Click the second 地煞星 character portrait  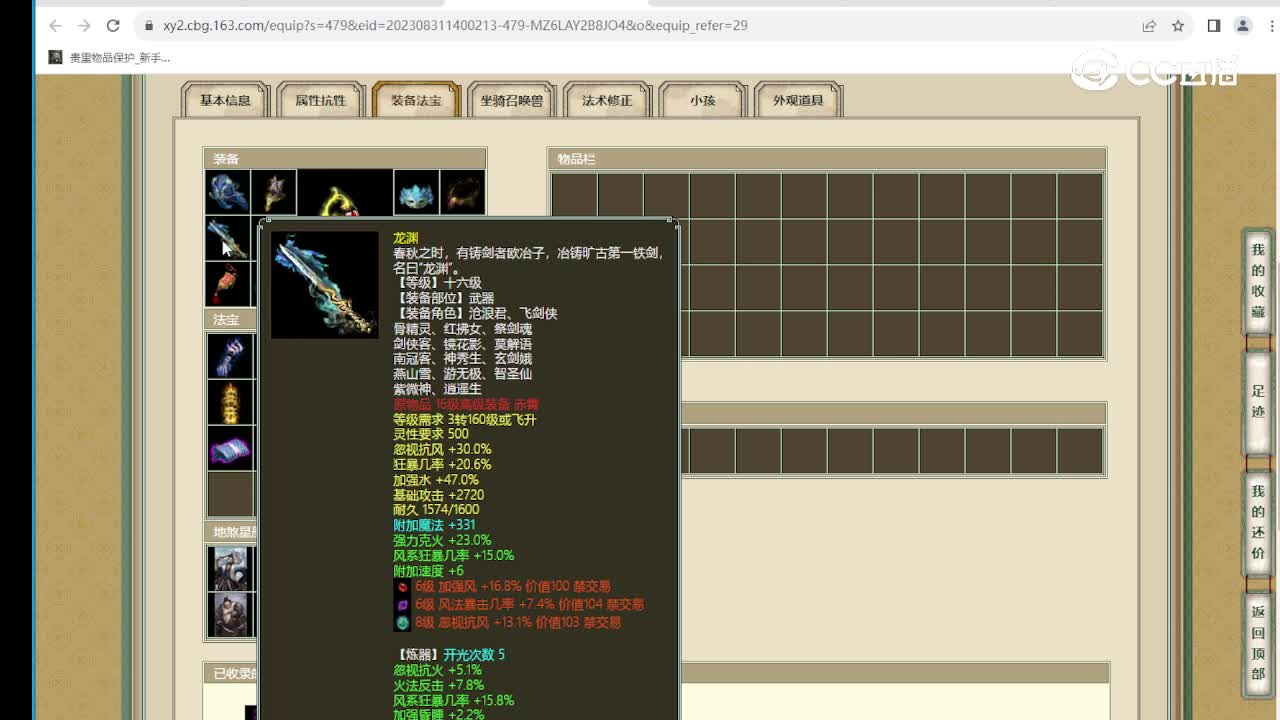229,614
